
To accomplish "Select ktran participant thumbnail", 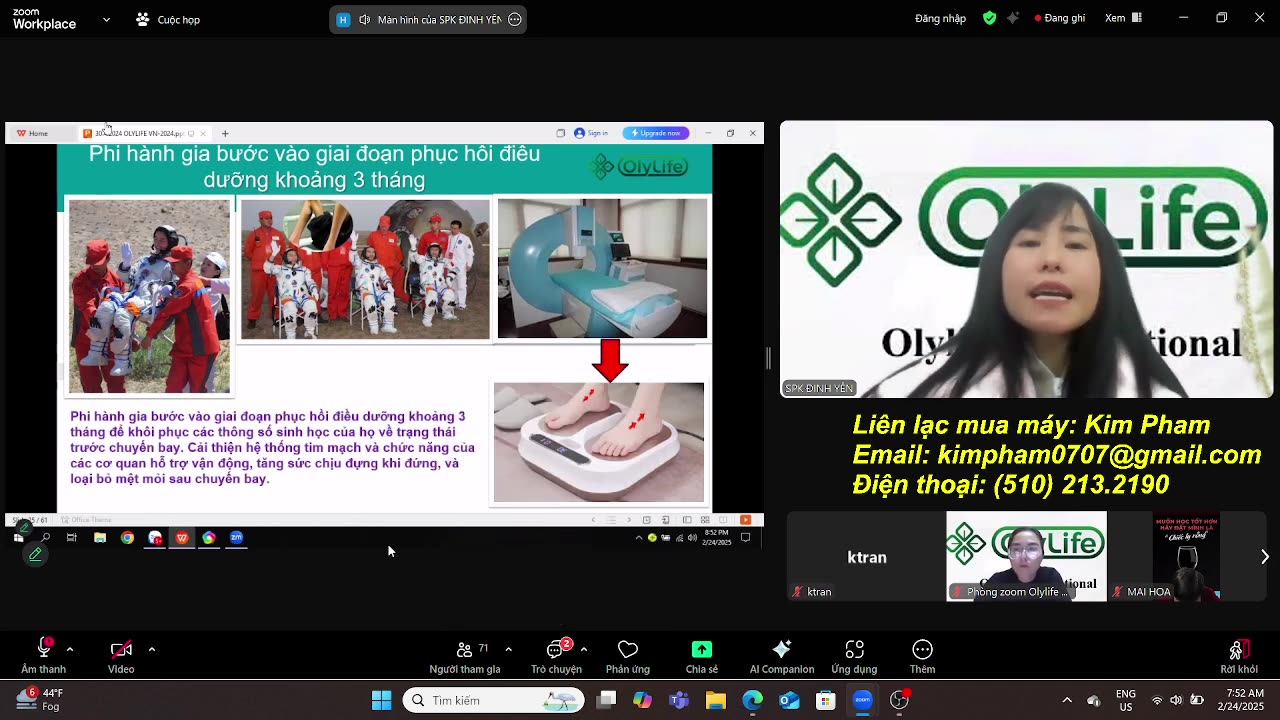I will pos(866,557).
